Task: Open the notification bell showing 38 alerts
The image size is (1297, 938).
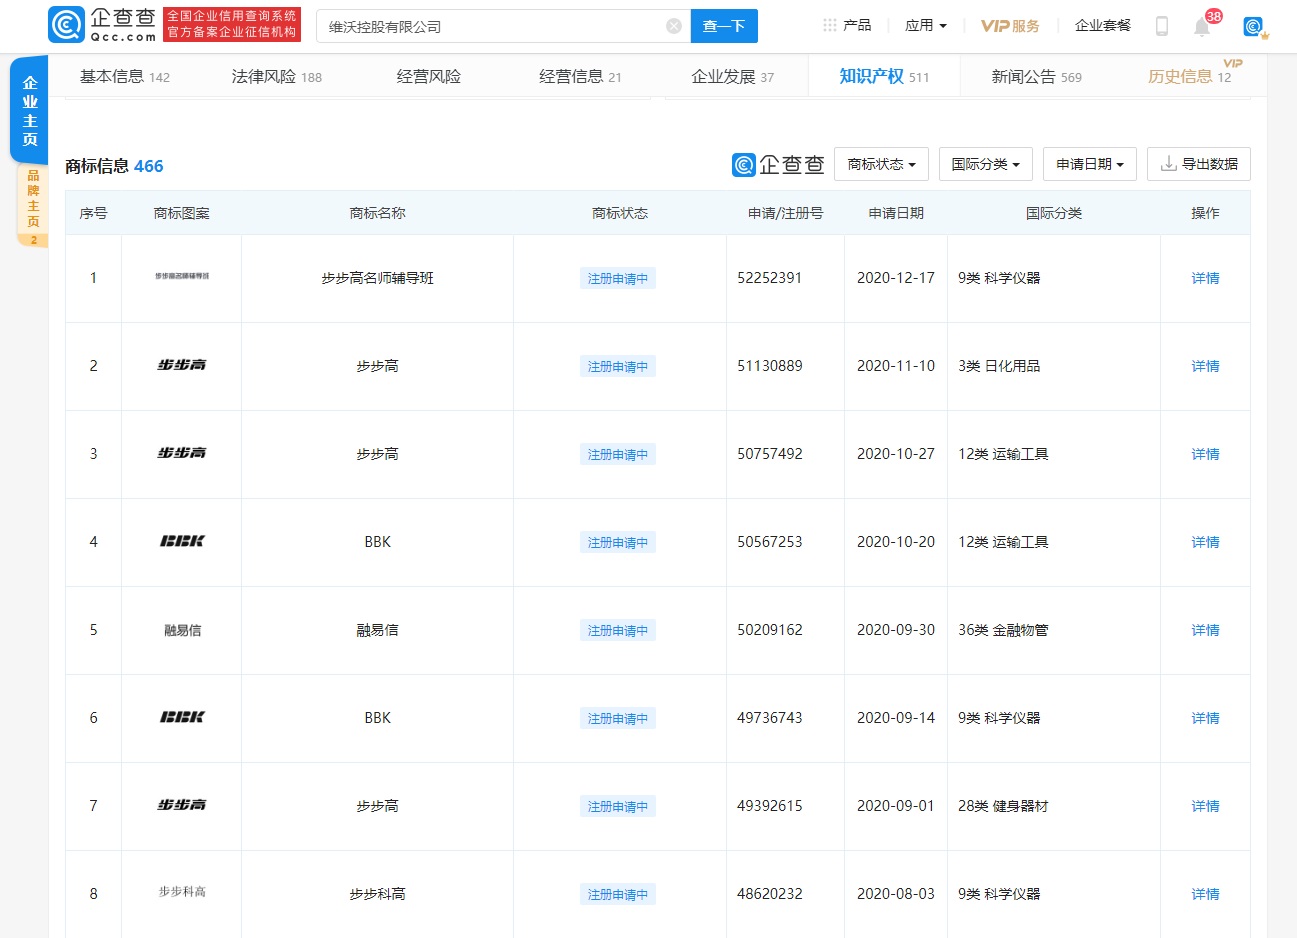Action: point(1203,27)
